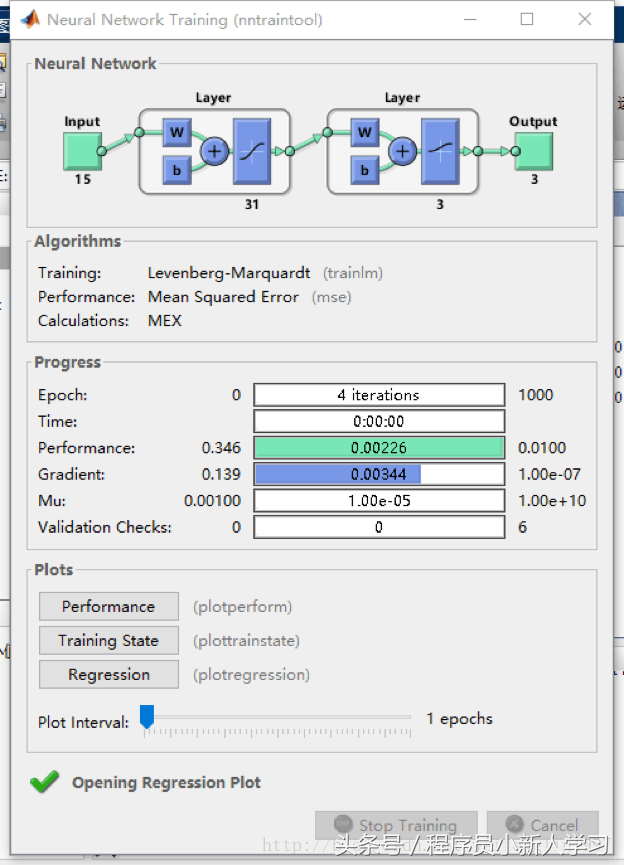
Task: Click the input size label 15
Action: click(x=83, y=179)
